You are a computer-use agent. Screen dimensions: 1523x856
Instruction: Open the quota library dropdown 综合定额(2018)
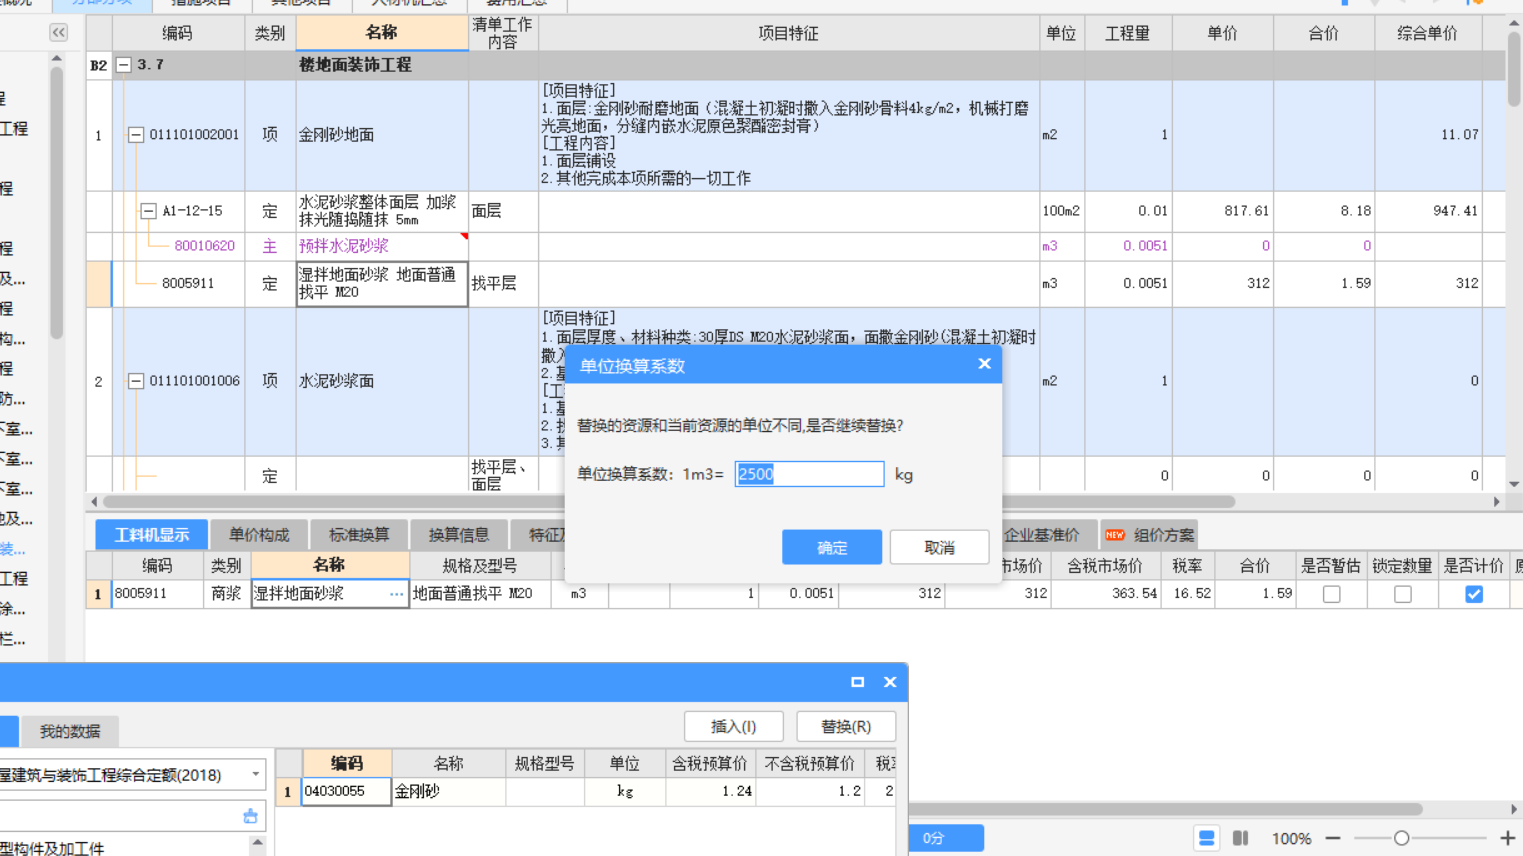tap(256, 774)
